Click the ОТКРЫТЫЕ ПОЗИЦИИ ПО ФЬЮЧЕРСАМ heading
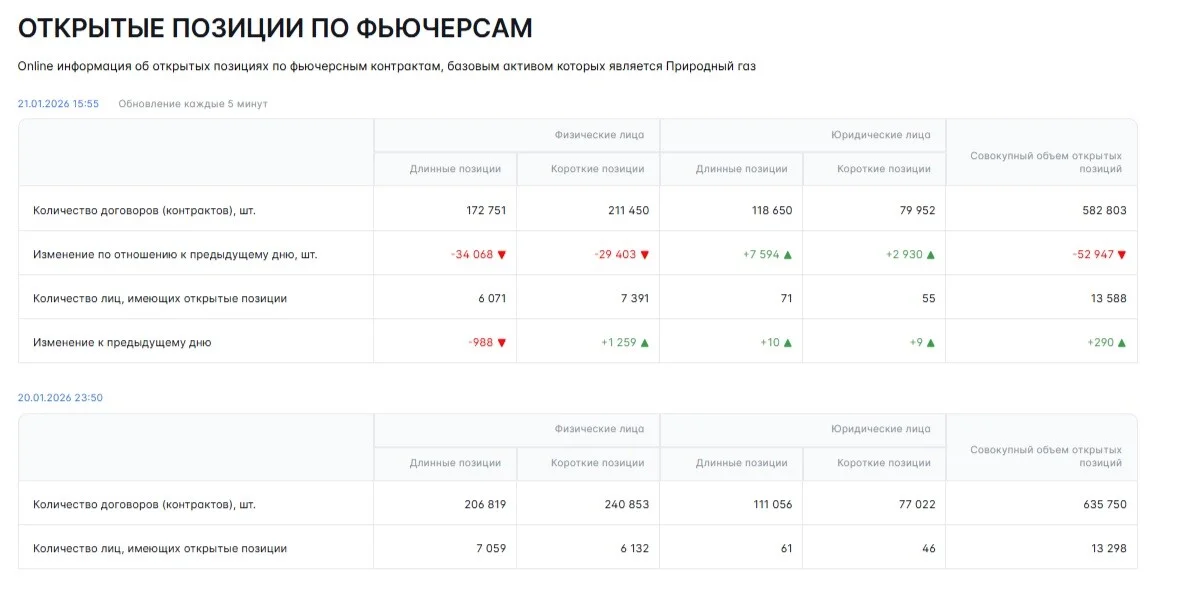The image size is (1196, 608). (275, 28)
